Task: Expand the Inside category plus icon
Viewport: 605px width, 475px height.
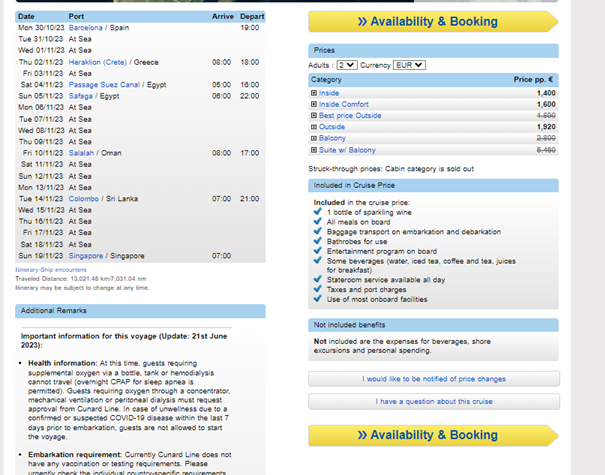Action: click(x=314, y=93)
